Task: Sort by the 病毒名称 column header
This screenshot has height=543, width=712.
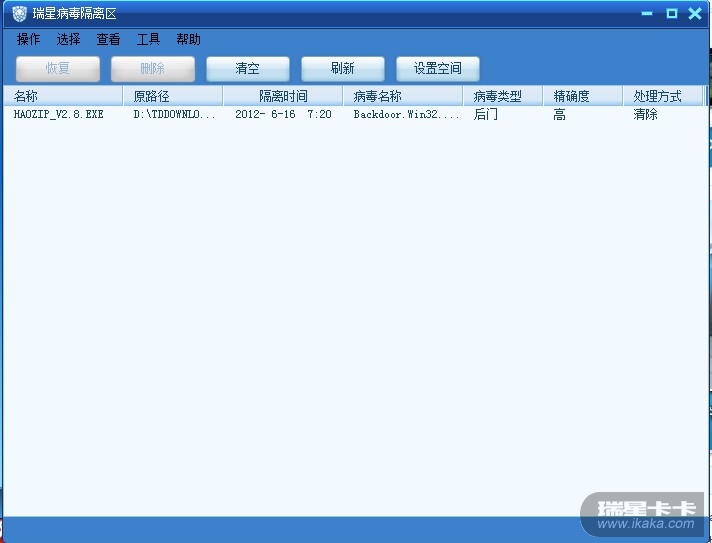Action: click(403, 96)
